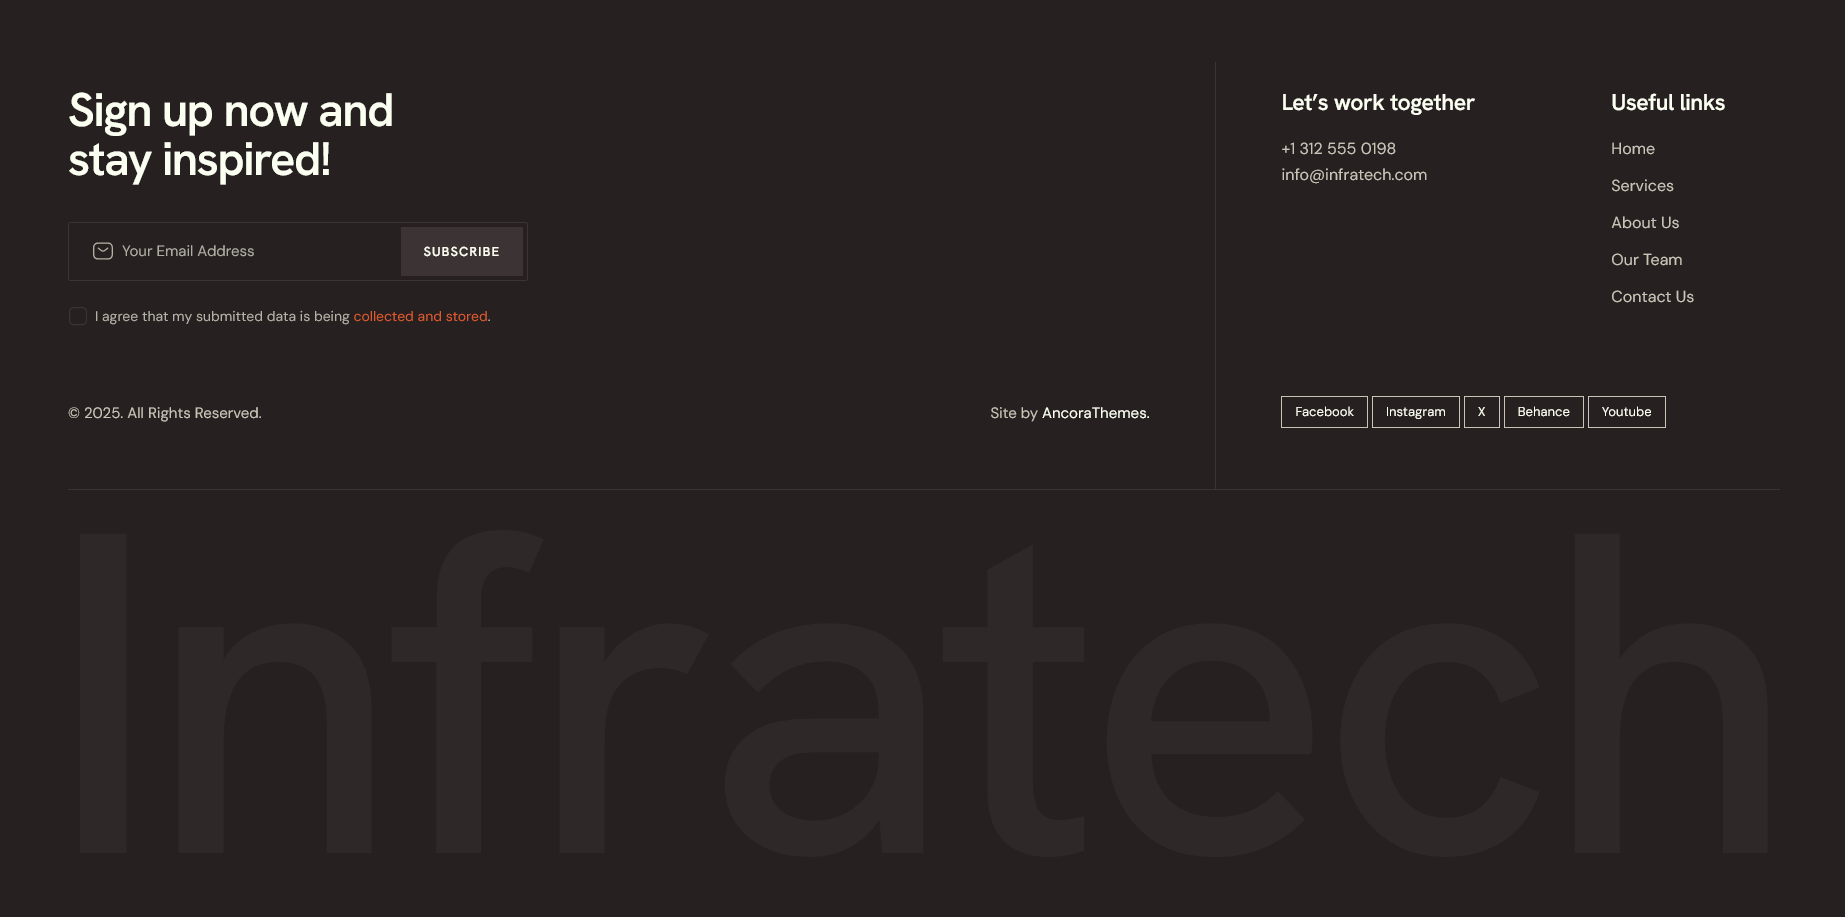
Task: Click the 'Let's work together' heading
Action: (1377, 103)
